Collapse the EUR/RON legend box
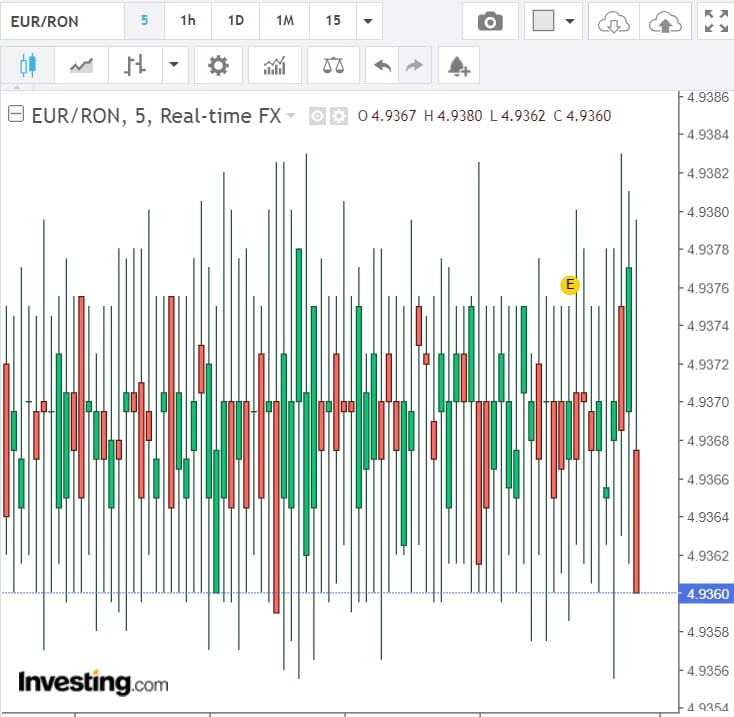 16,115
